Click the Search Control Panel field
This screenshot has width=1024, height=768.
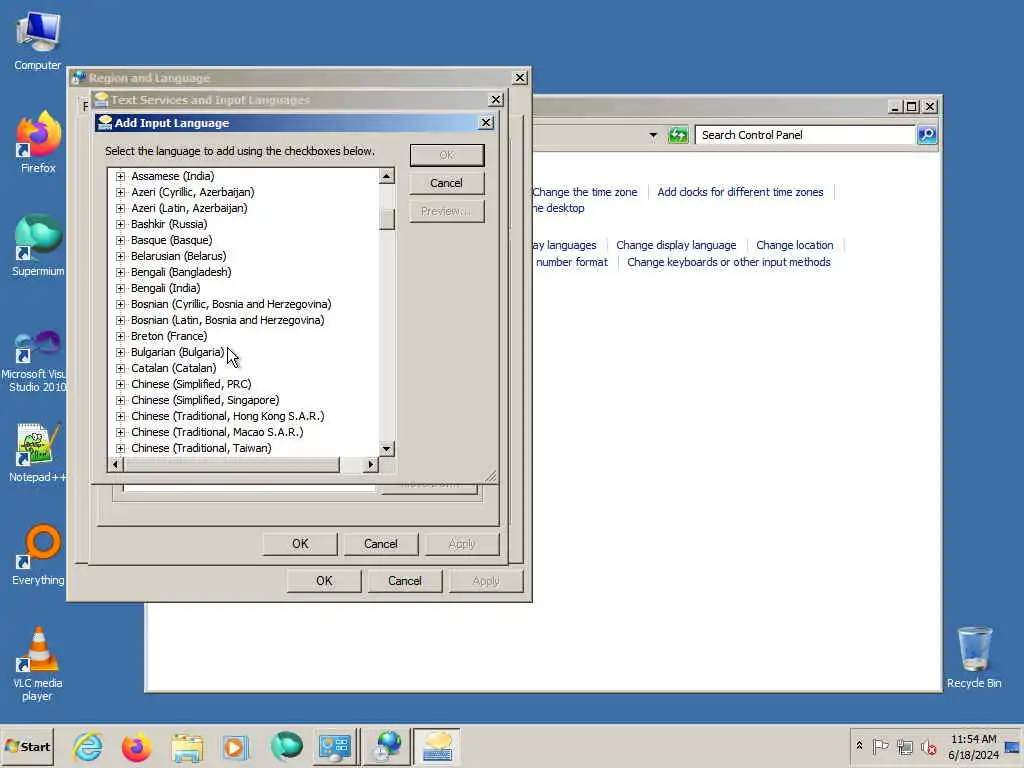[805, 135]
